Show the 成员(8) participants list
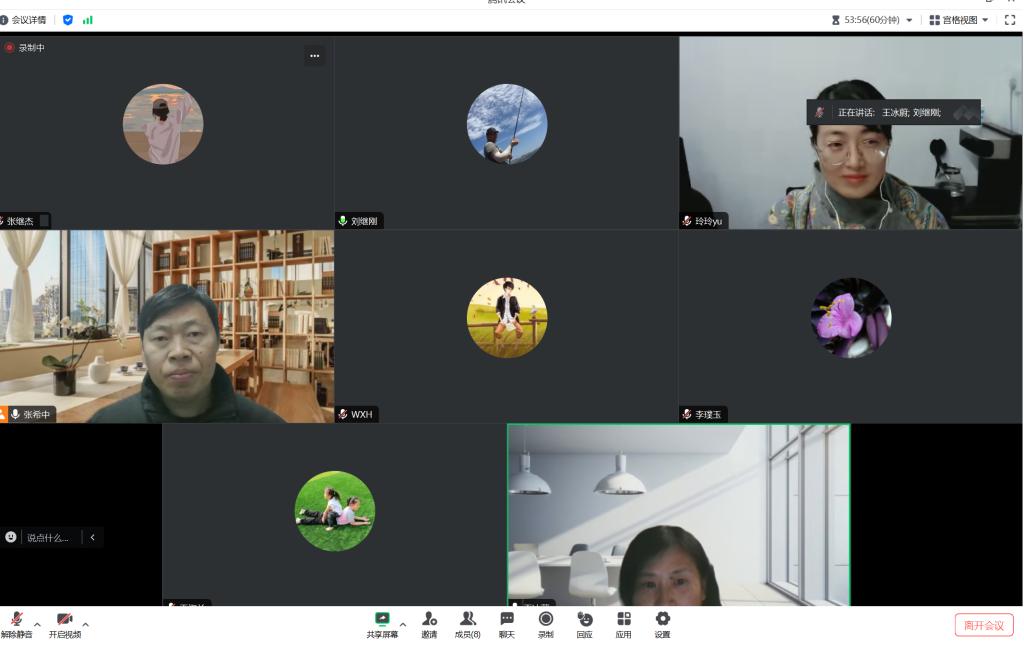The image size is (1024, 645). click(468, 625)
